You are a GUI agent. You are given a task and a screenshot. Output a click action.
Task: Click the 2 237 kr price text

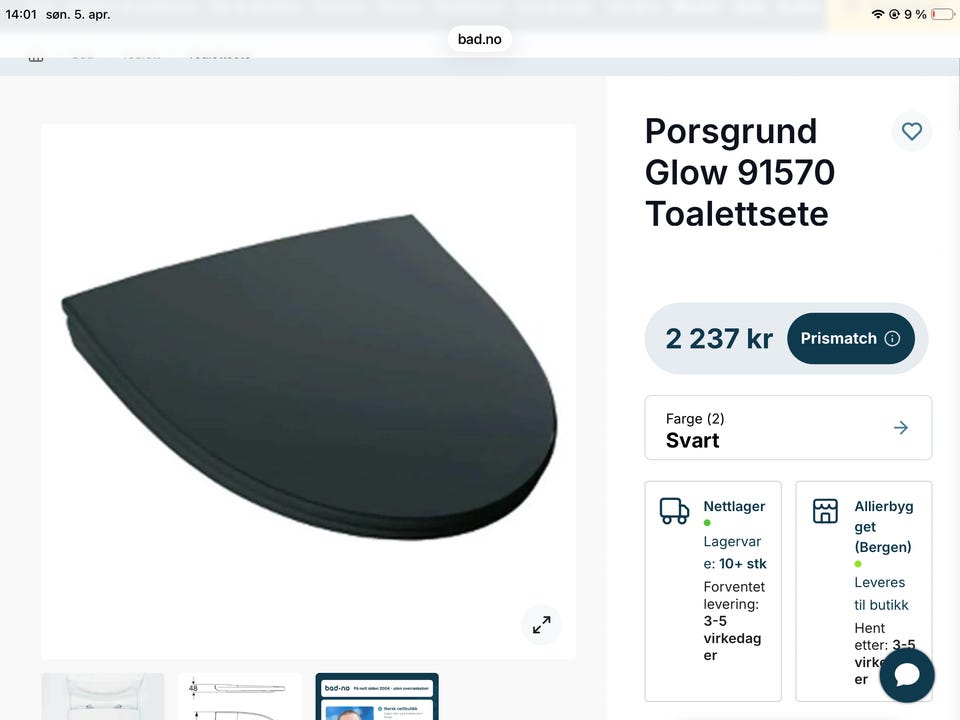coord(719,339)
